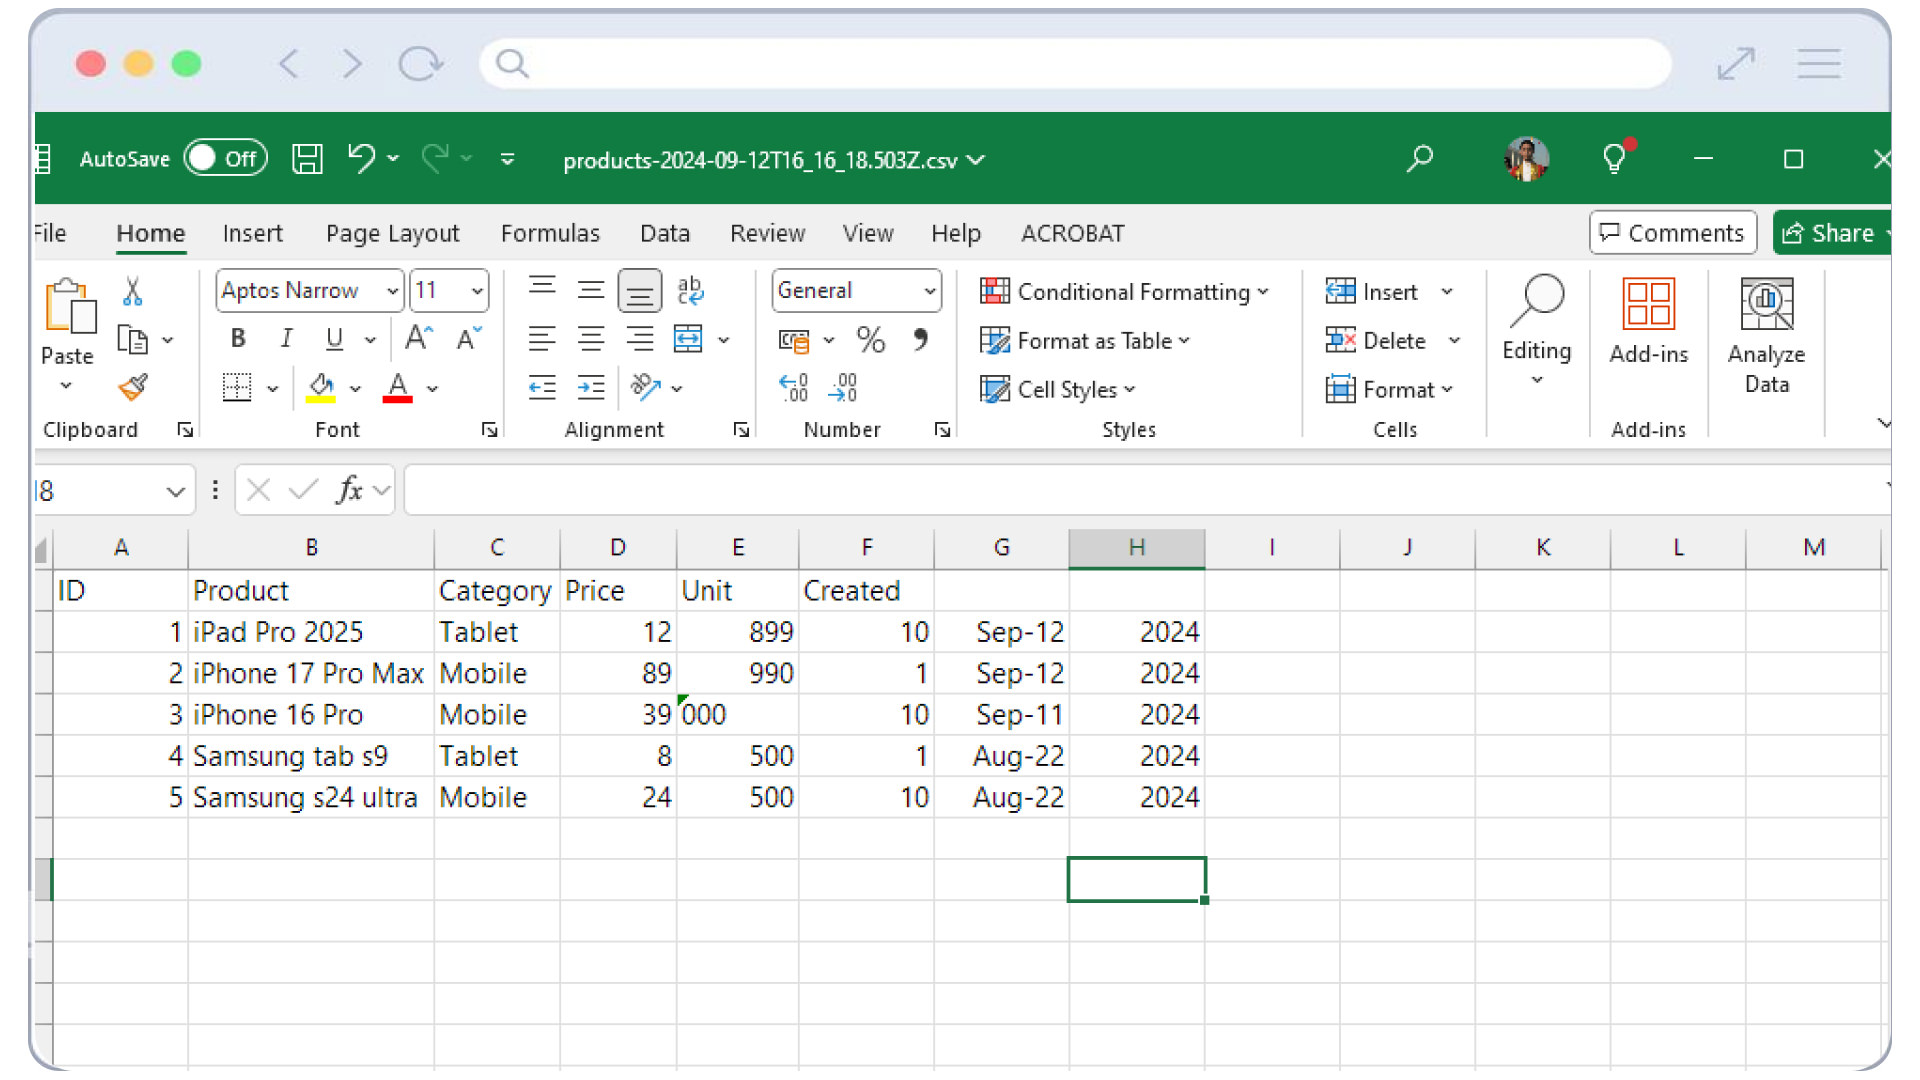Toggle Bottom Align icon

tap(639, 291)
